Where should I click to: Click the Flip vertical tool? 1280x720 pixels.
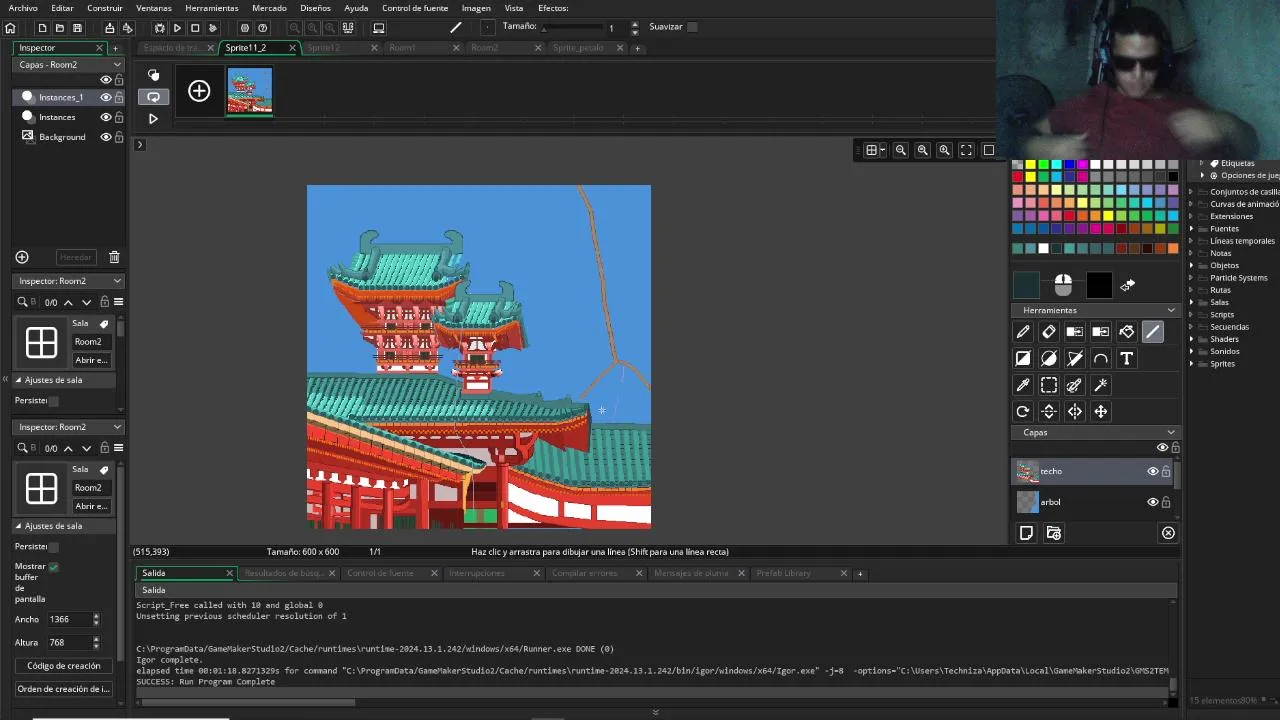click(x=1049, y=411)
